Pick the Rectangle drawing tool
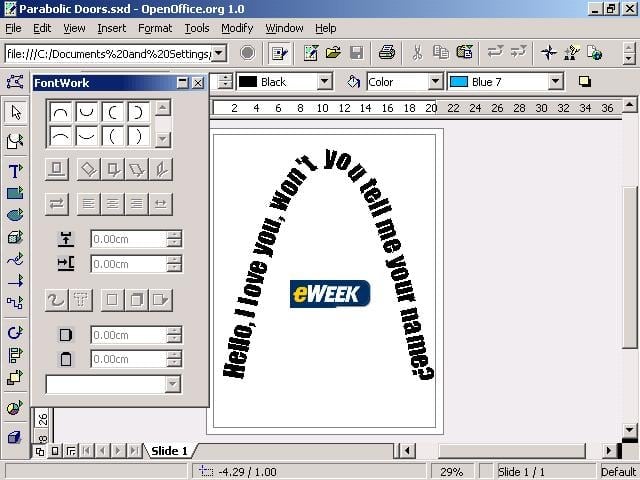 click(16, 193)
